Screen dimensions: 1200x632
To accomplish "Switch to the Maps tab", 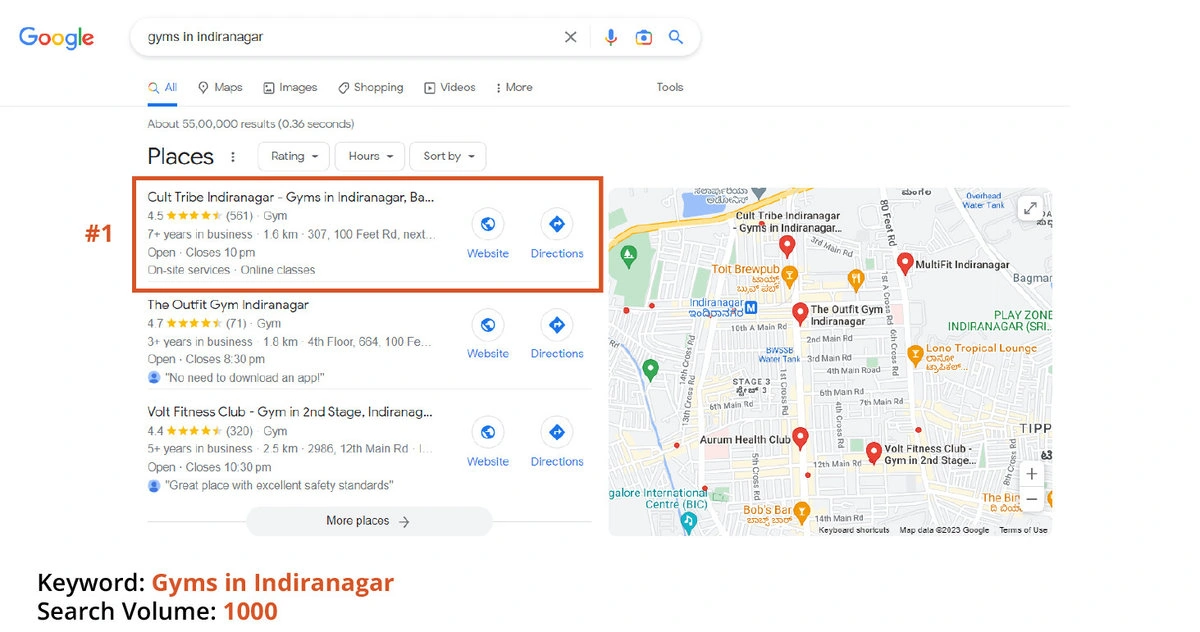I will [x=220, y=88].
